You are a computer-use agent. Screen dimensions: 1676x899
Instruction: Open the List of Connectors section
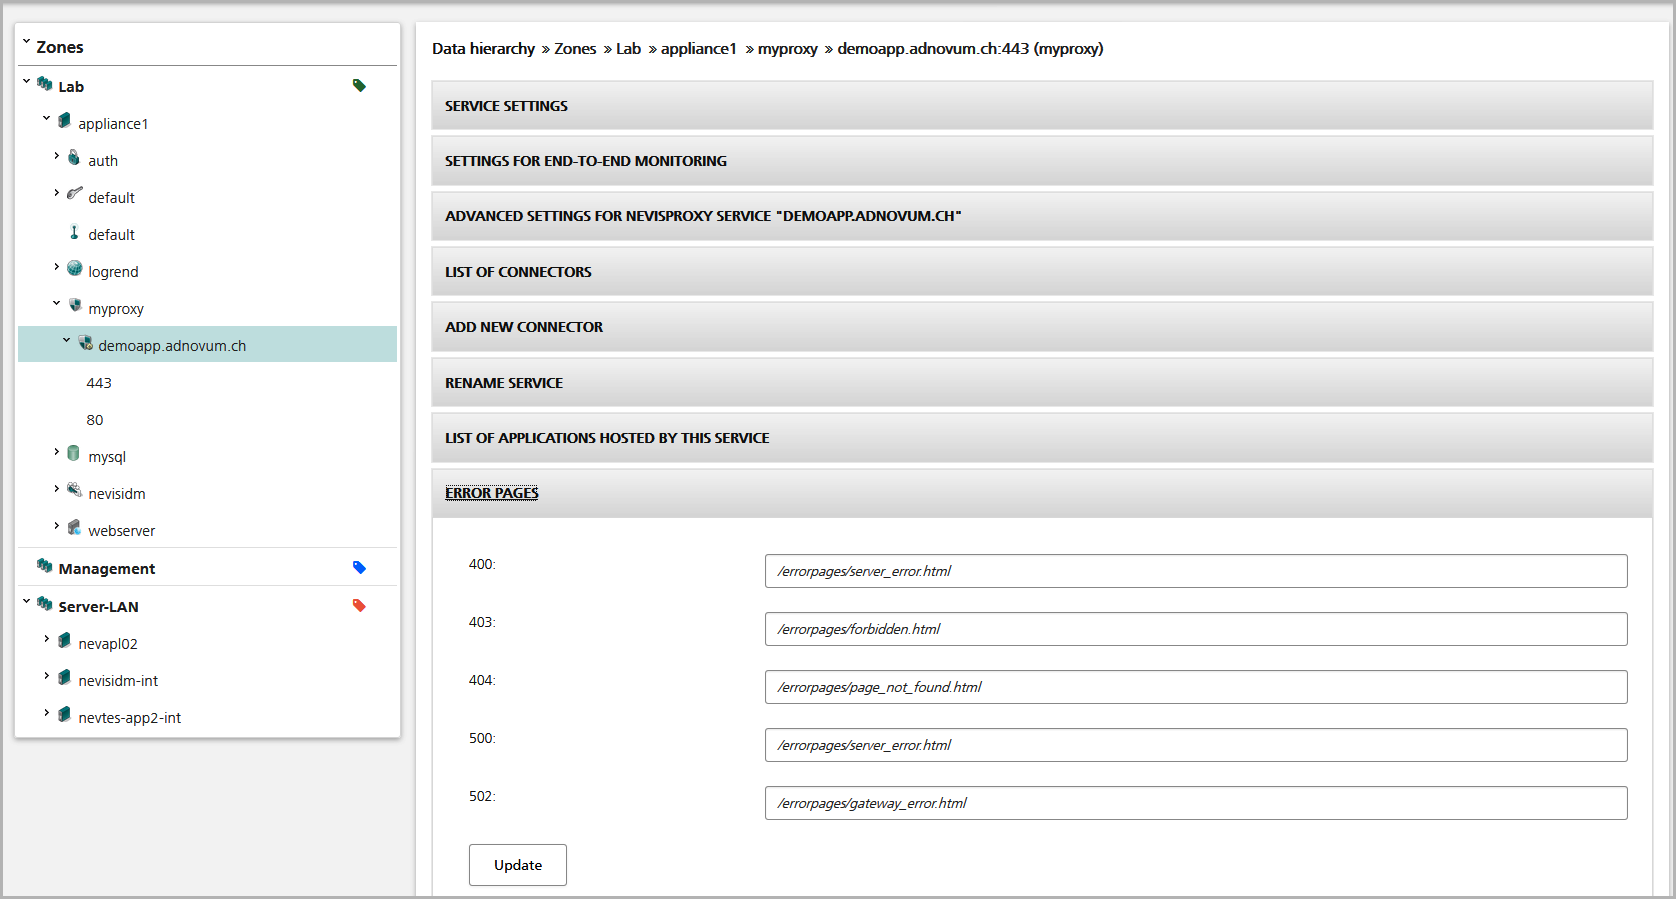coord(1042,272)
